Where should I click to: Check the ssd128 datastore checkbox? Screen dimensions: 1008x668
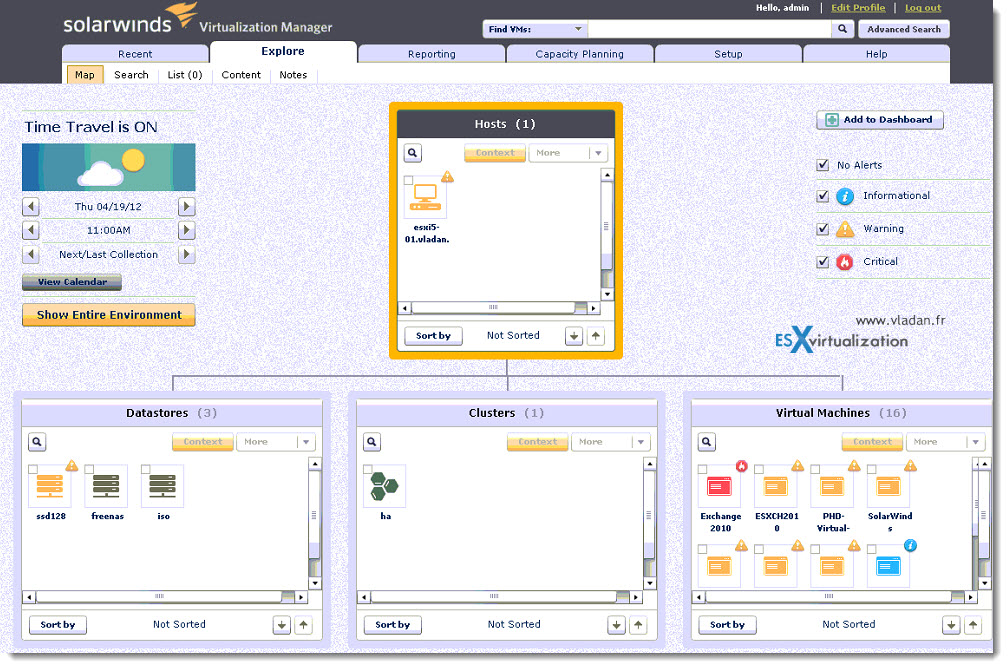coord(33,469)
